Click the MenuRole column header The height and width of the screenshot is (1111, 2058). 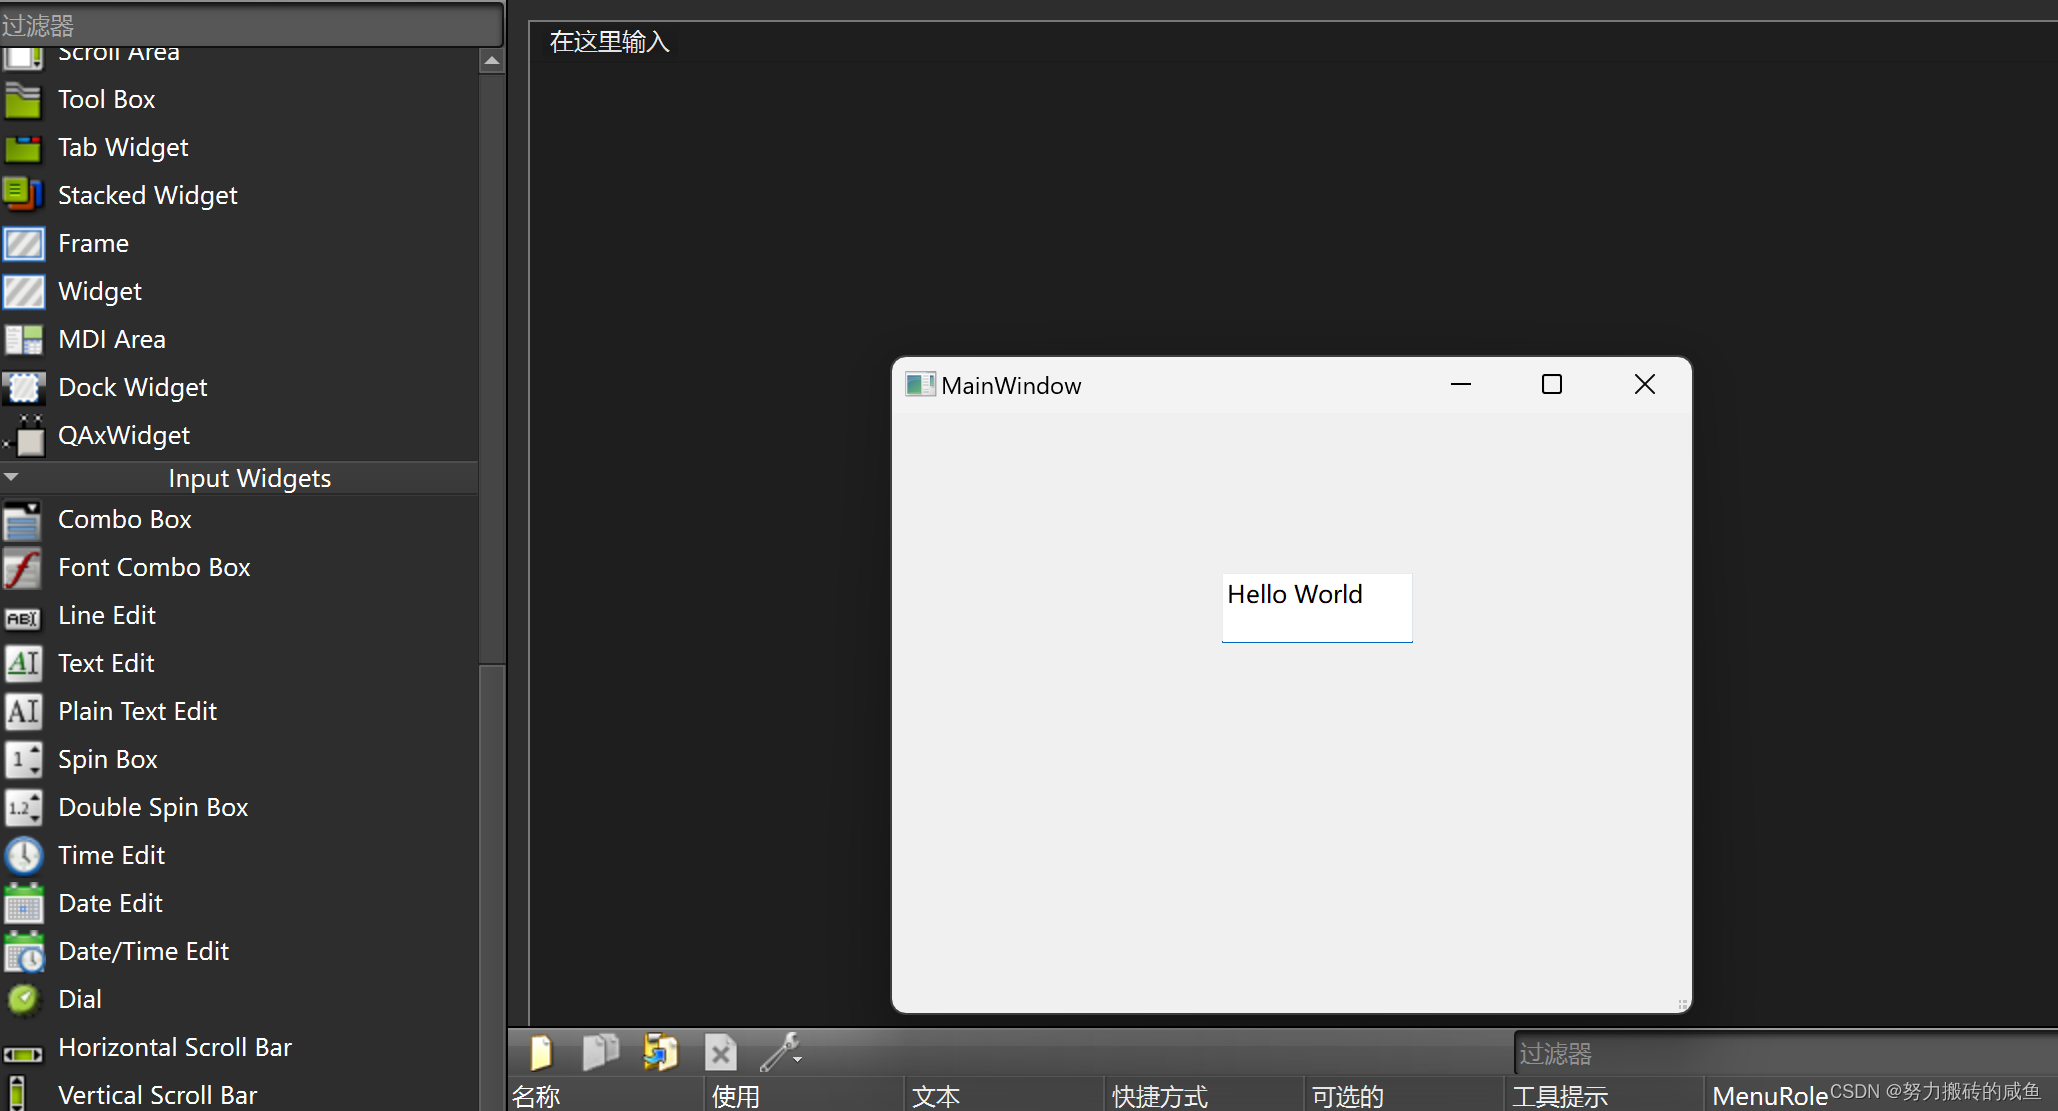pyautogui.click(x=1769, y=1096)
